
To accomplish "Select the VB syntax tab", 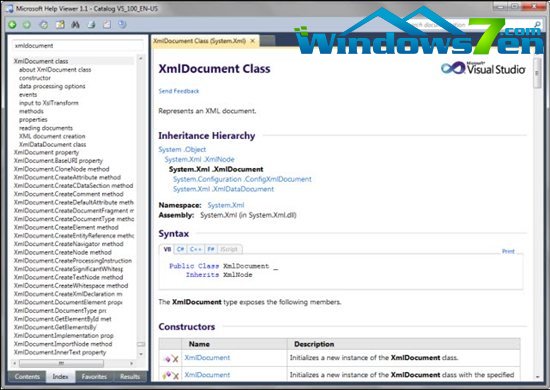I will pos(167,249).
